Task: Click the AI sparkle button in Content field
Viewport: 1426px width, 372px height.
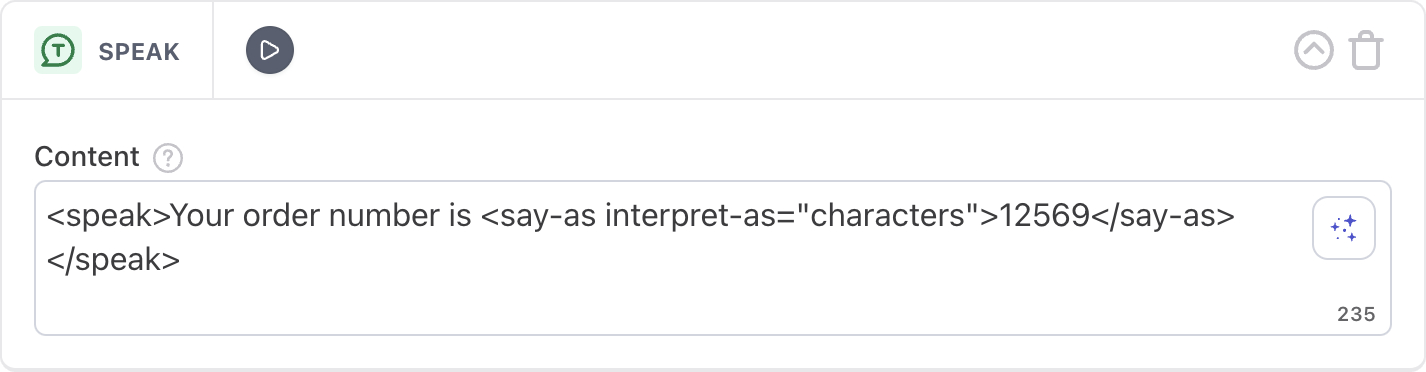Action: tap(1344, 228)
